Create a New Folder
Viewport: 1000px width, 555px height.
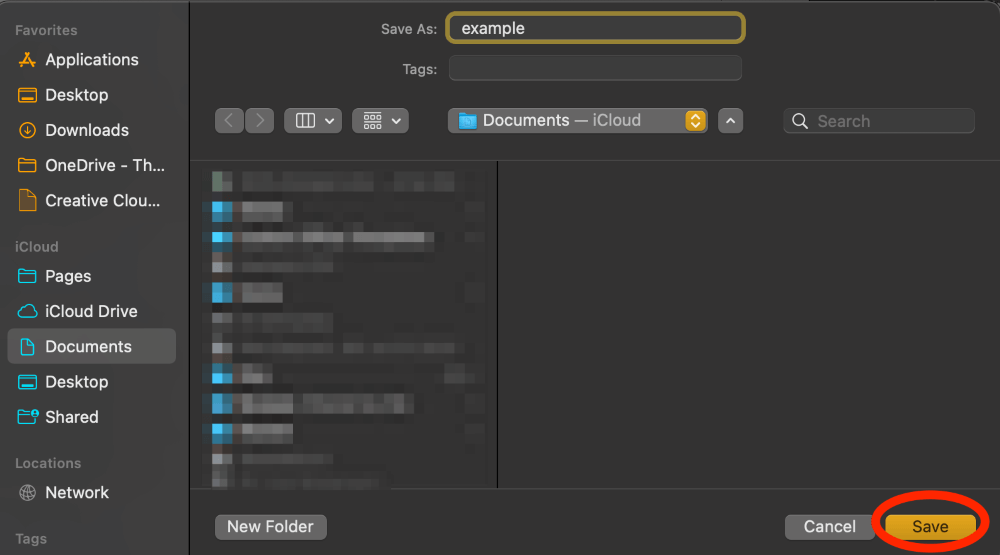point(270,527)
